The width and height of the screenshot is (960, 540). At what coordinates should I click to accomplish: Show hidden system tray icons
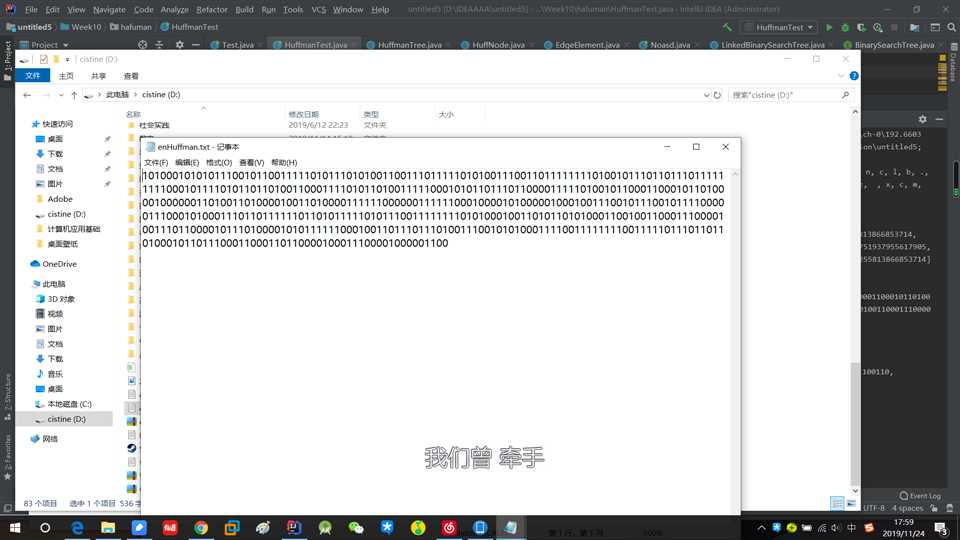762,528
